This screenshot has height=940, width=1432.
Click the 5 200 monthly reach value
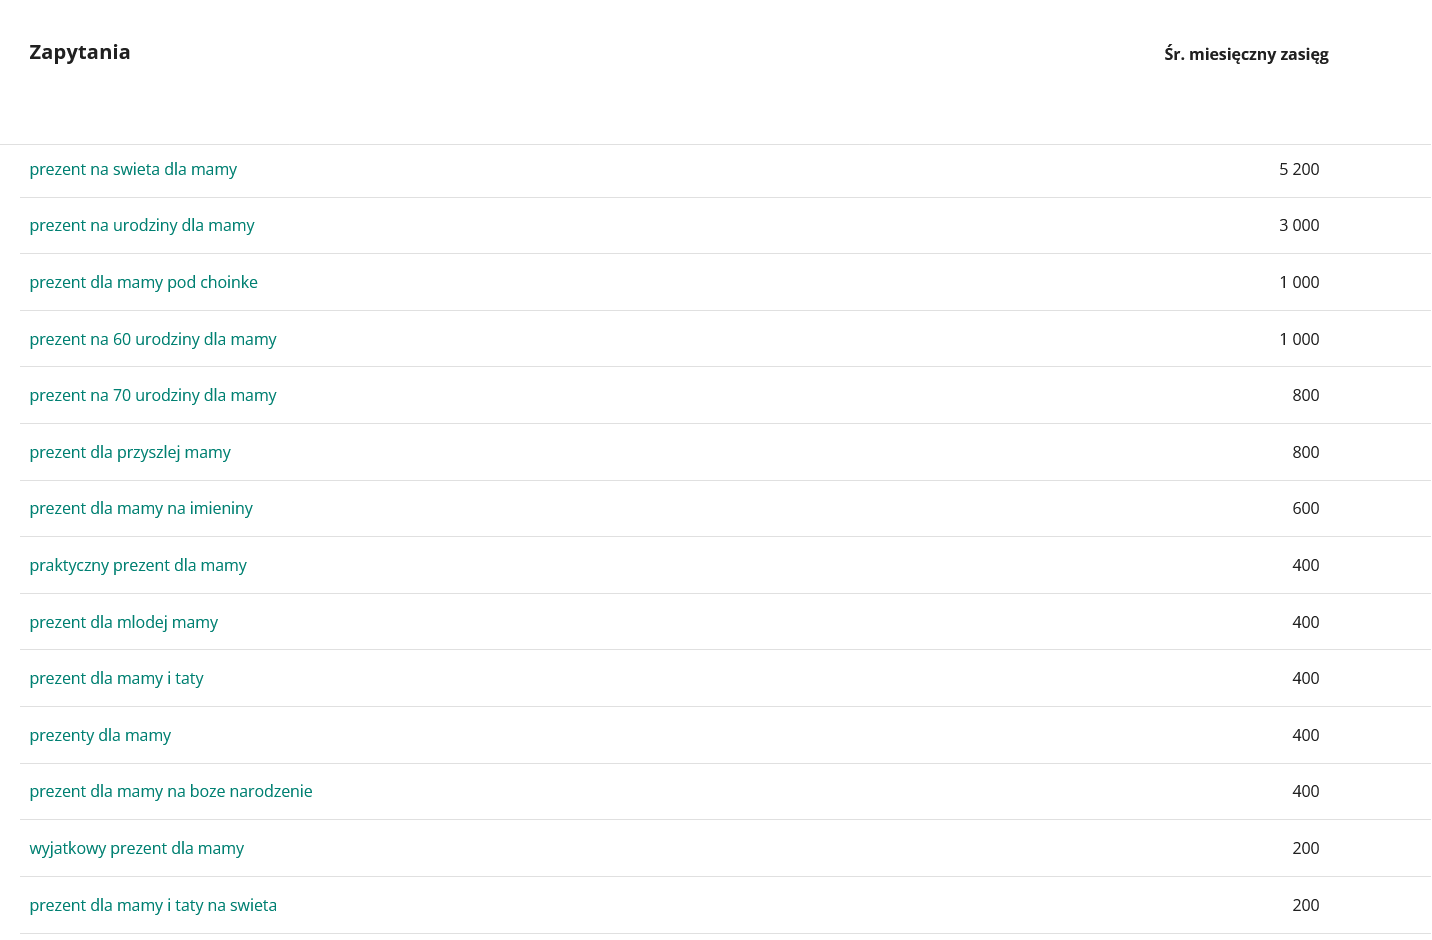click(1299, 170)
